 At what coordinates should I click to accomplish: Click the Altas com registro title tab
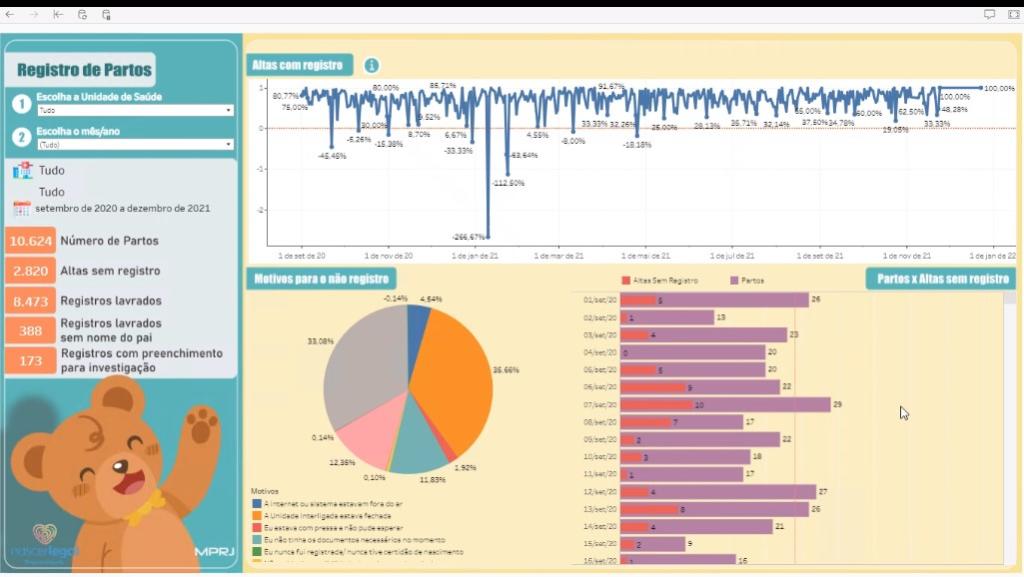click(x=299, y=66)
